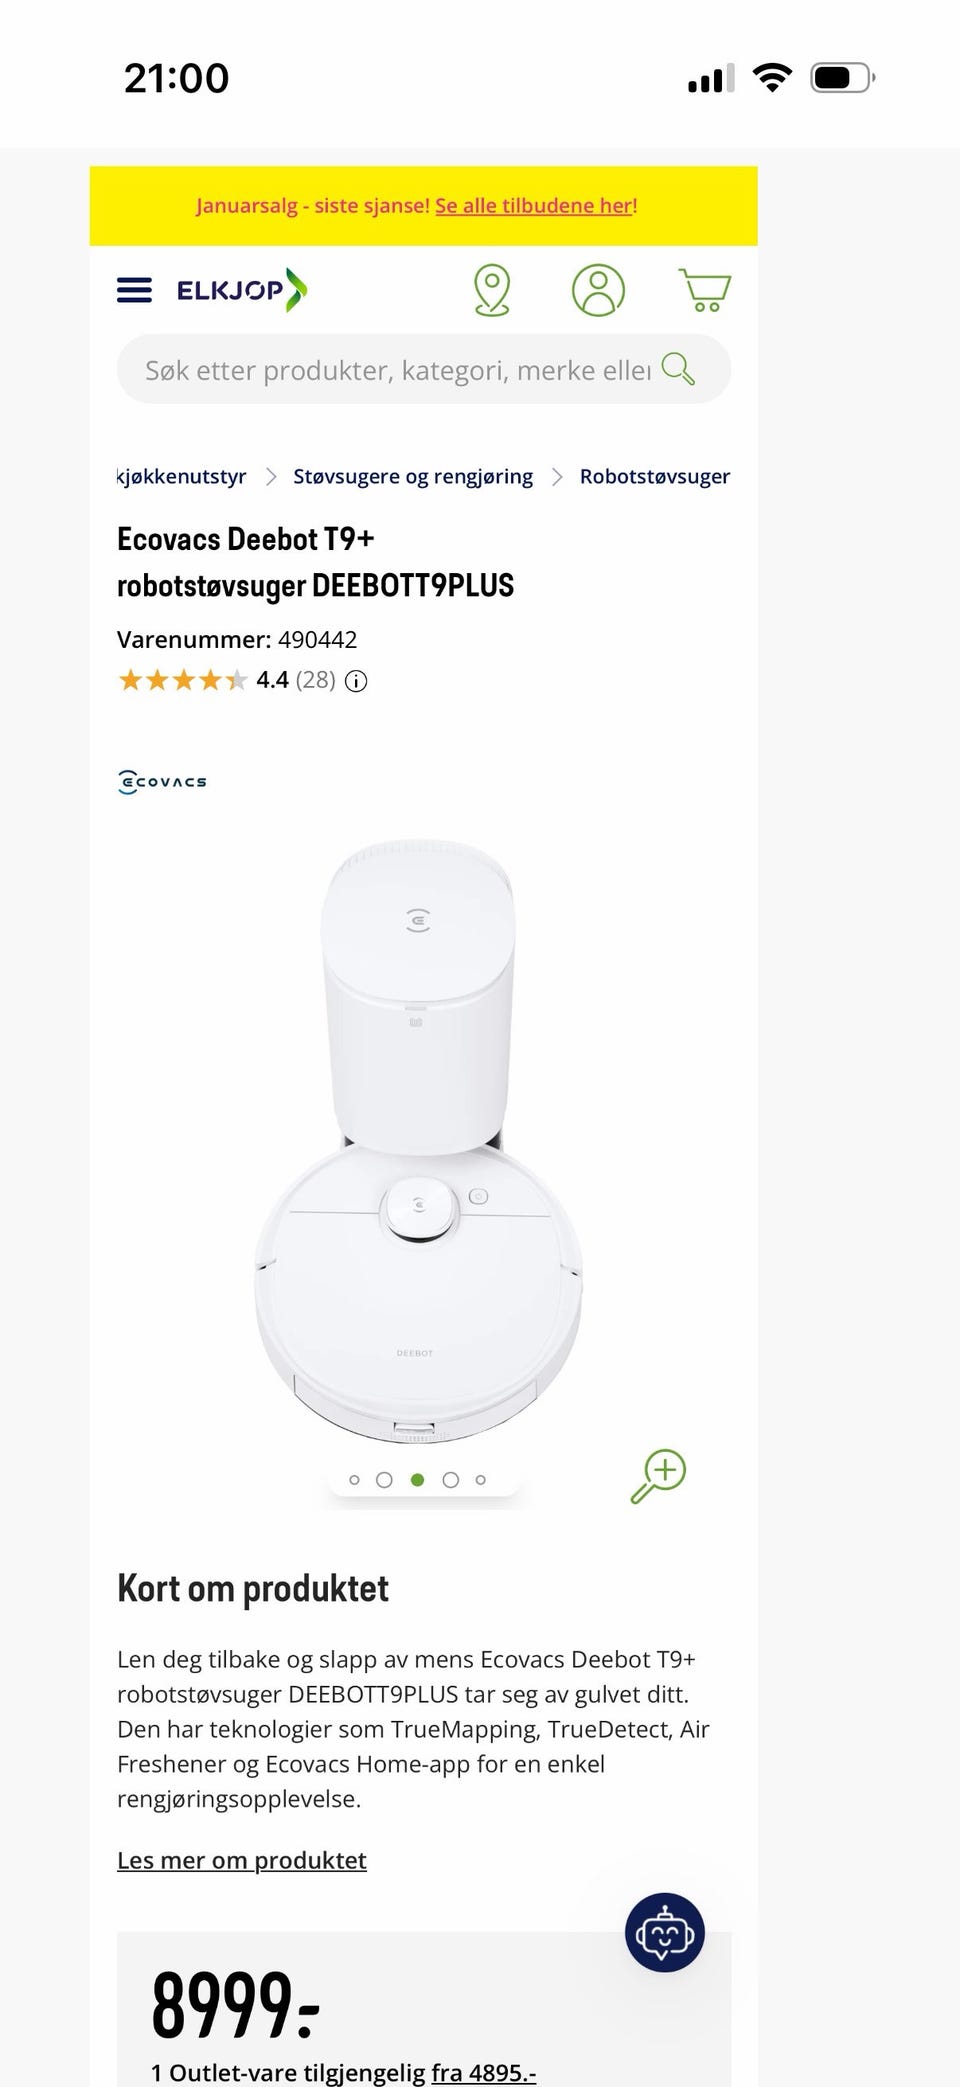960x2087 pixels.
Task: Open the hamburger menu
Action: coord(134,290)
